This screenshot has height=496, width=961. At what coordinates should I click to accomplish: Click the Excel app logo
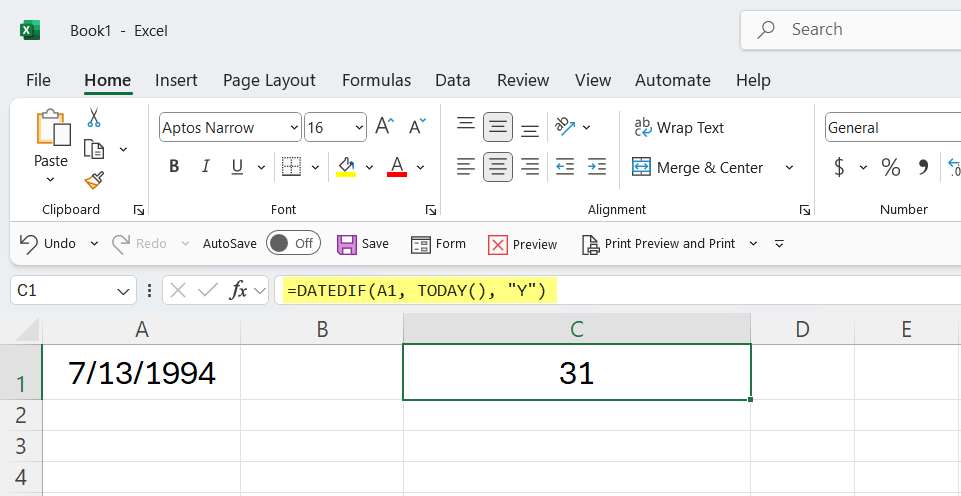coord(29,30)
